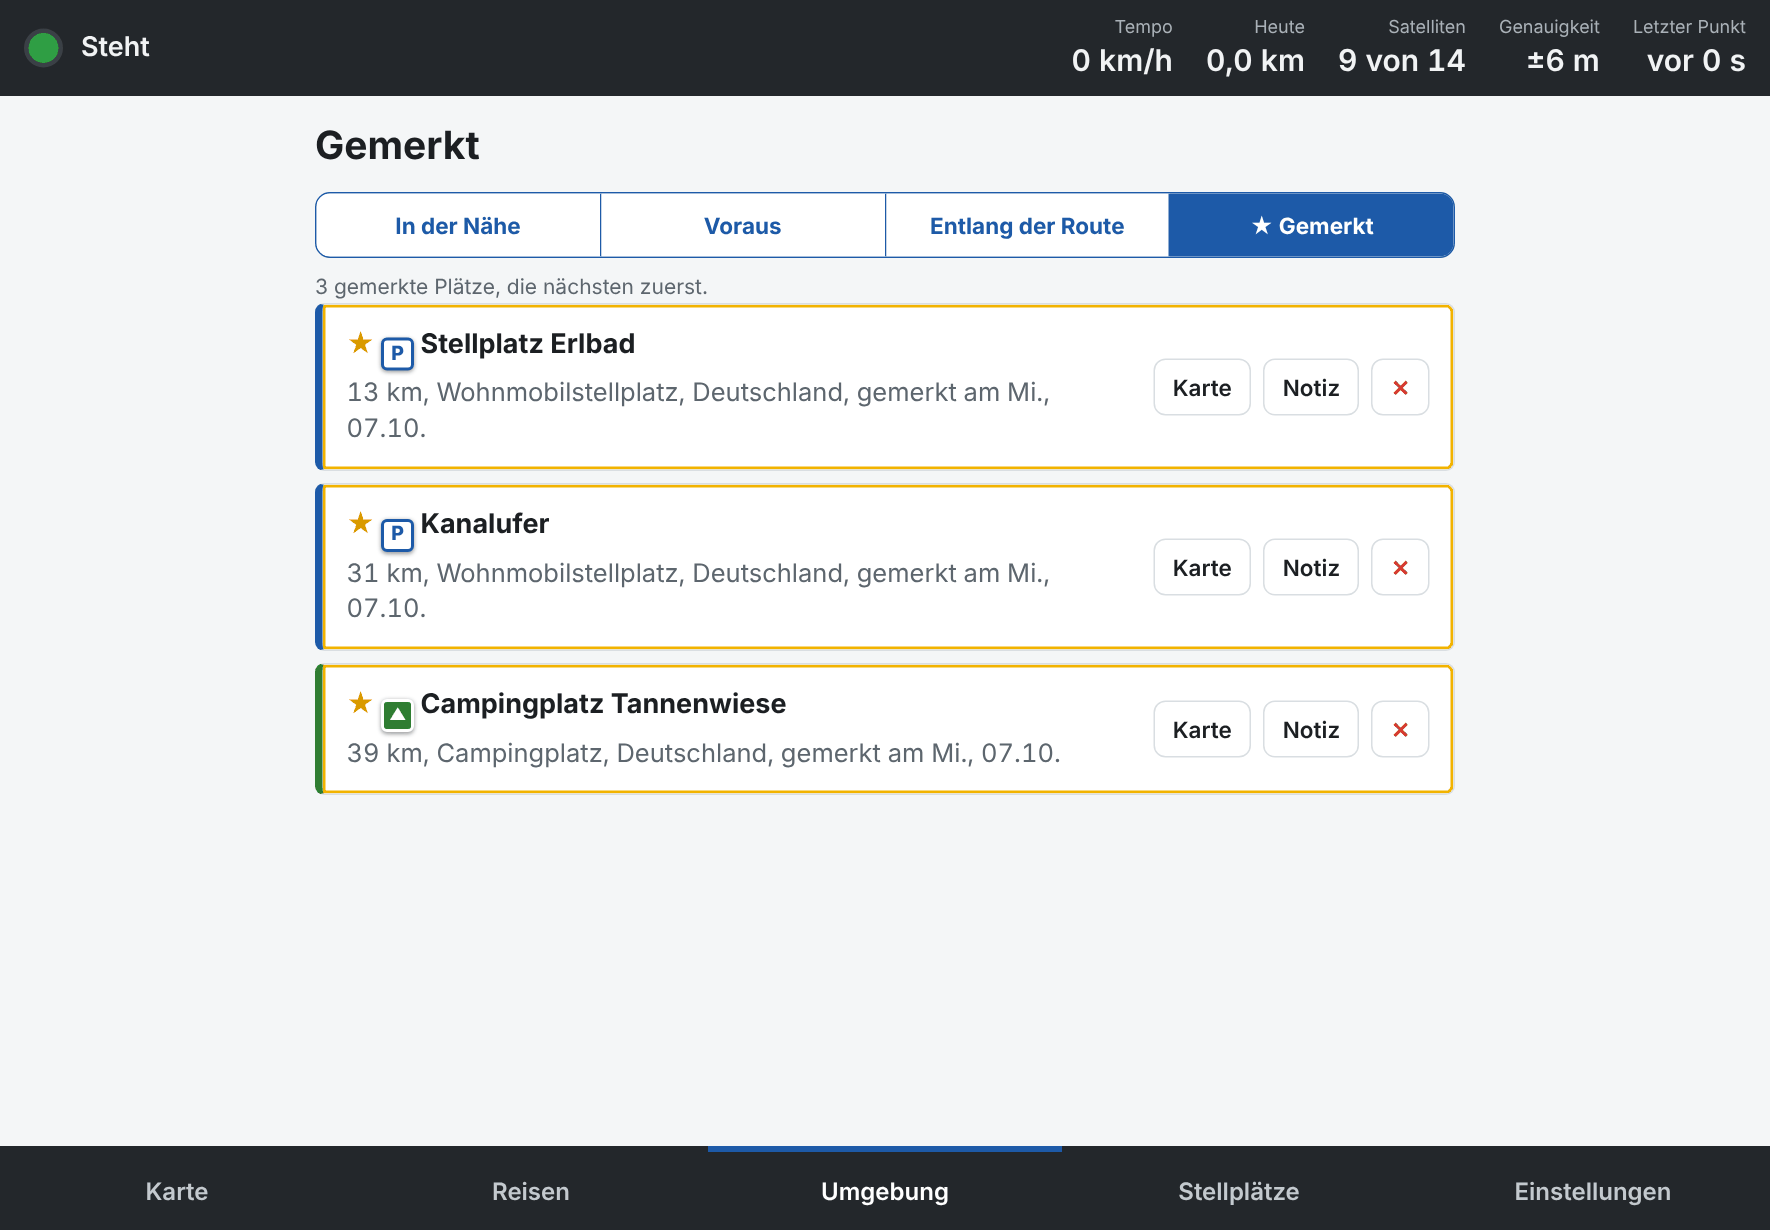Show Stellplatz Erlbad on Karte
Viewport: 1770px width, 1230px height.
click(1202, 387)
